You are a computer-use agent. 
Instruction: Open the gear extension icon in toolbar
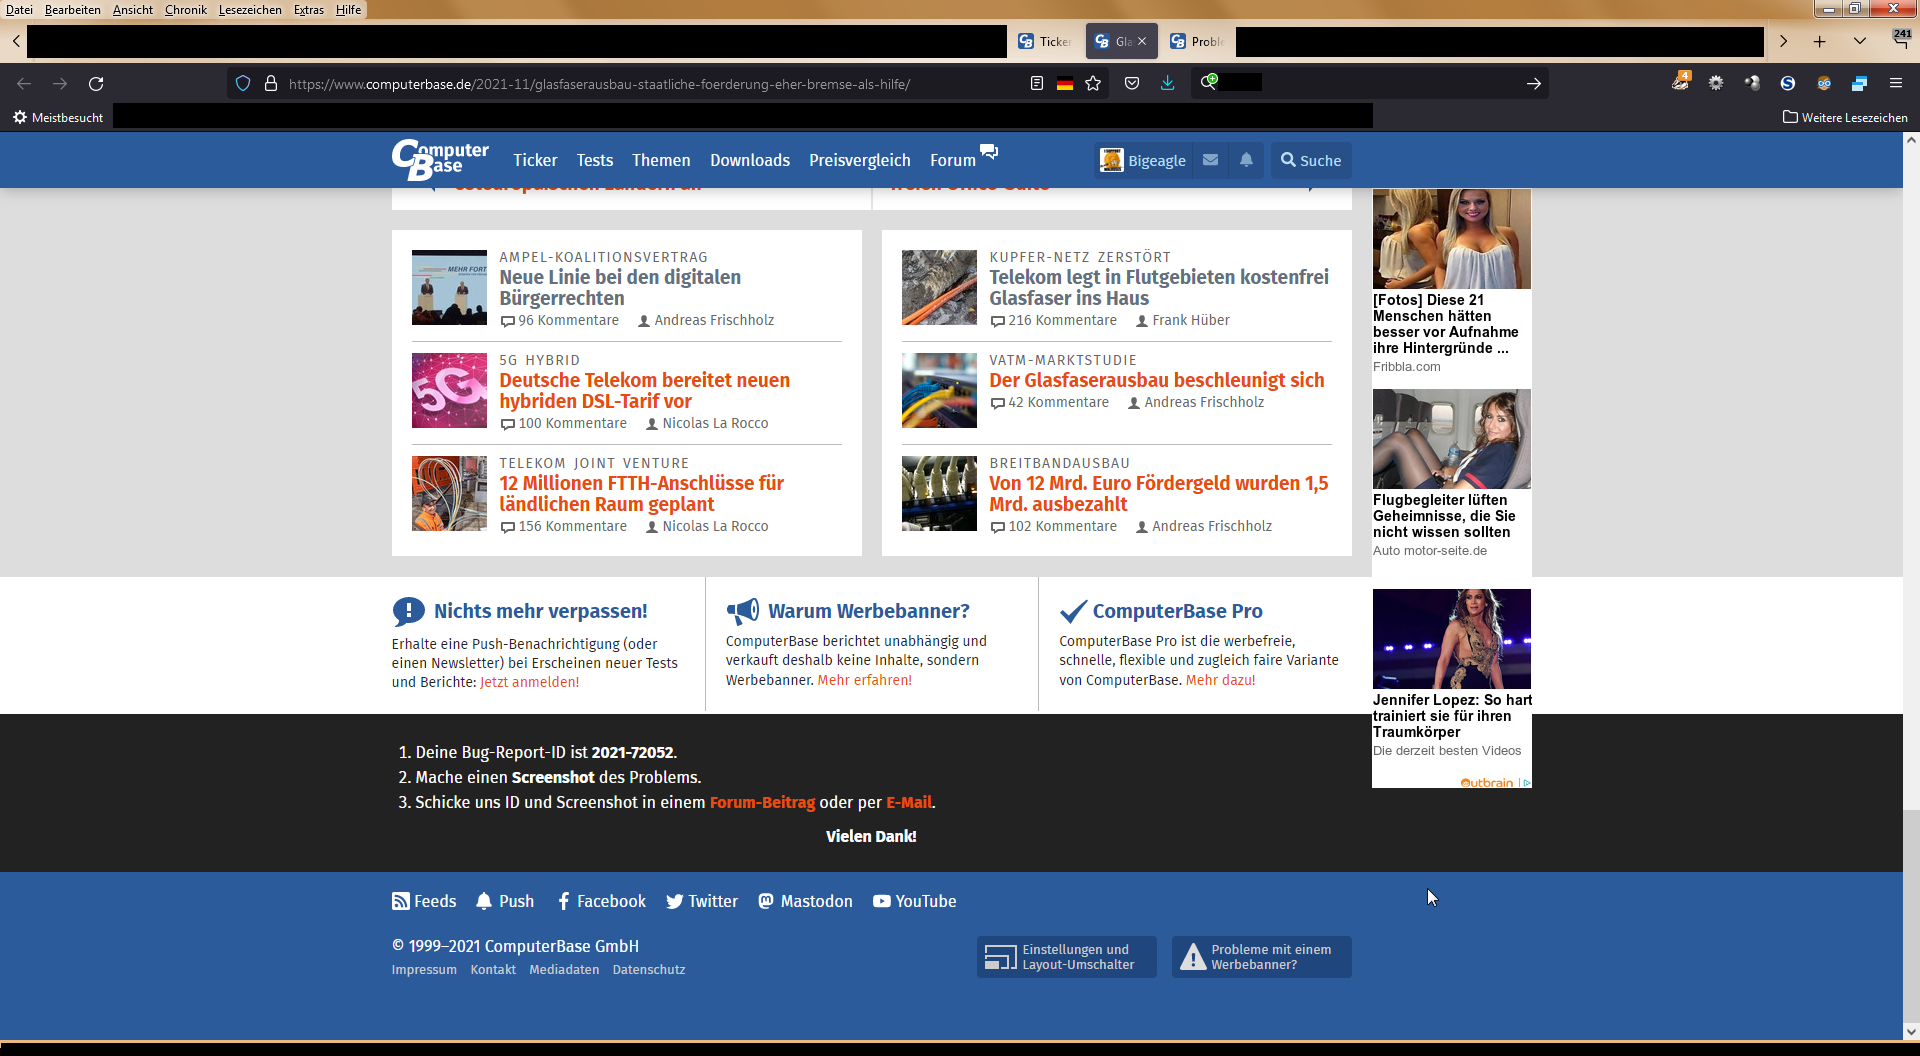pyautogui.click(x=1716, y=83)
